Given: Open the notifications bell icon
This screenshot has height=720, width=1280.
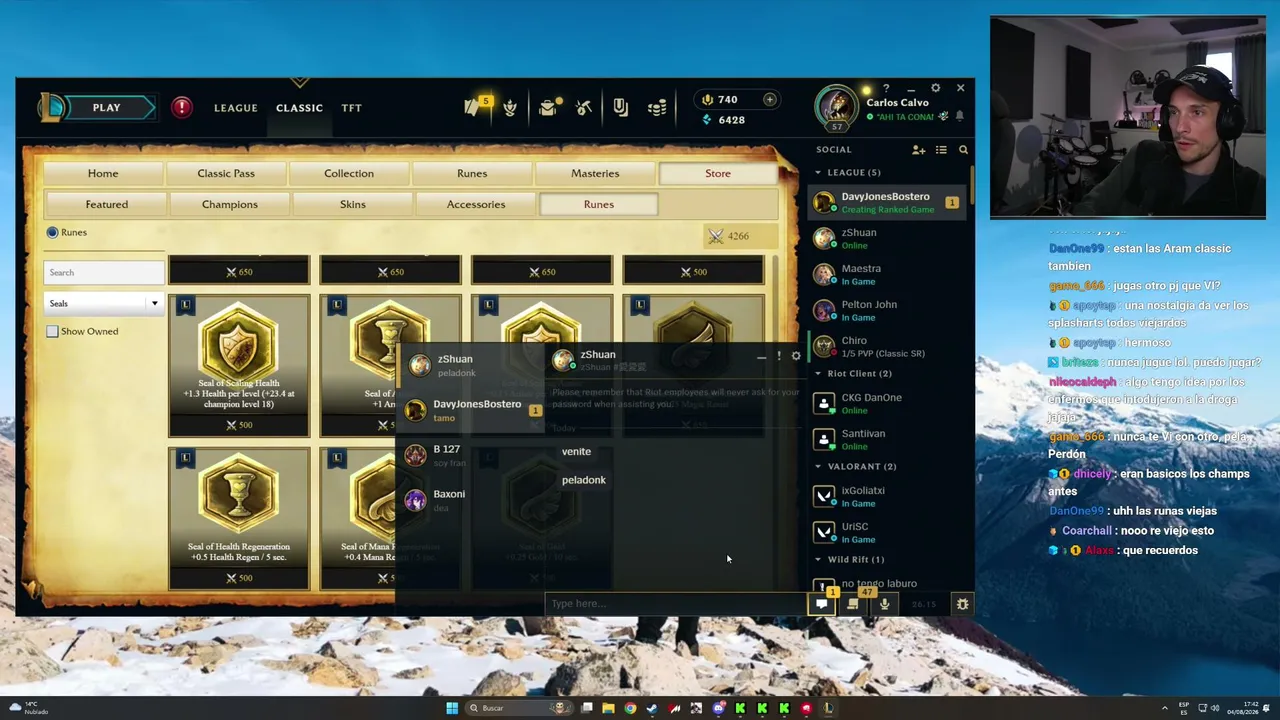Looking at the screenshot, I should 959,117.
